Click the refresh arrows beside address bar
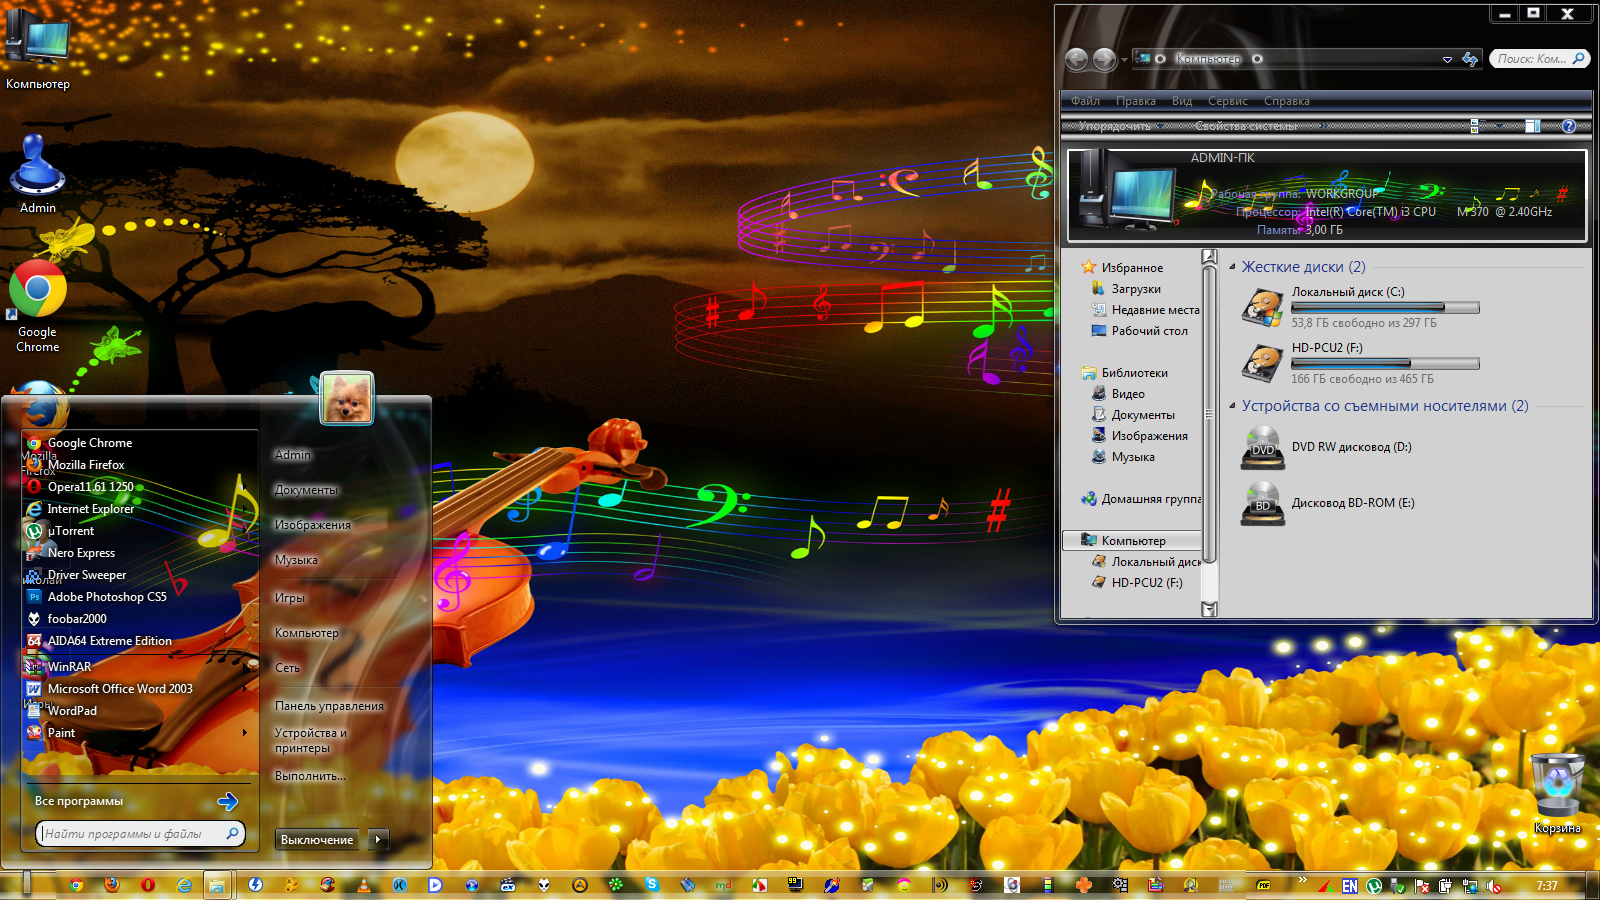1600x900 pixels. coord(1470,59)
